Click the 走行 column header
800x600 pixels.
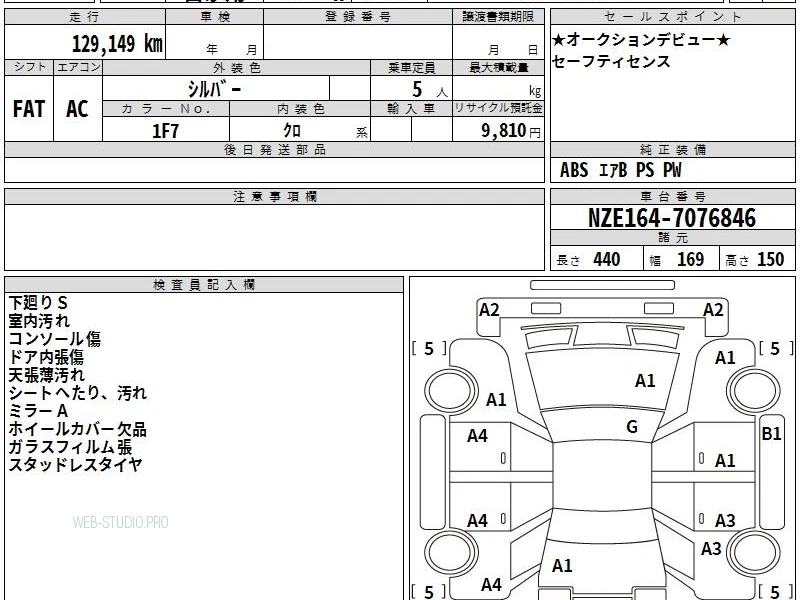(85, 17)
